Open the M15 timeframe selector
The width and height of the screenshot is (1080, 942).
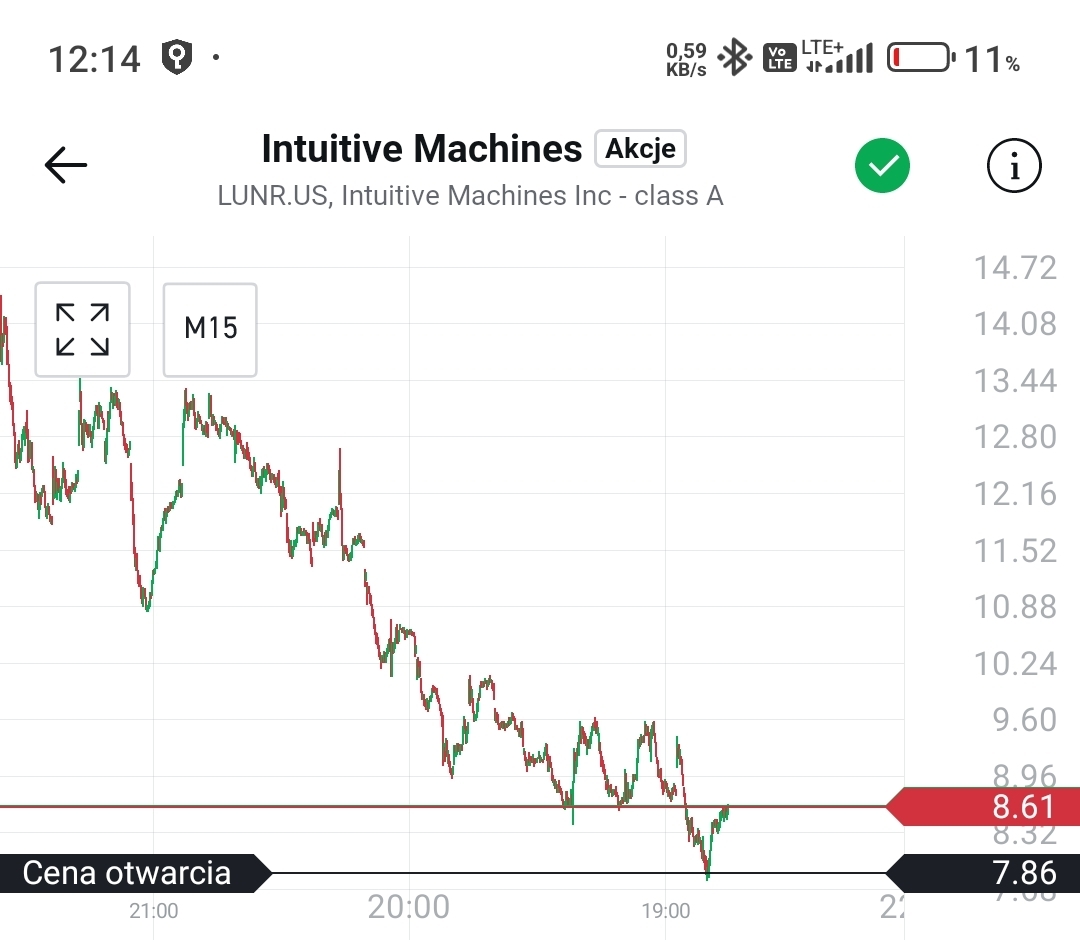pos(210,330)
